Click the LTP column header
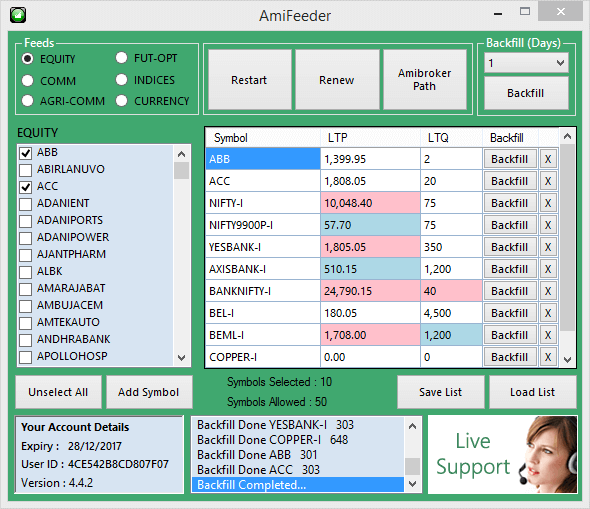Screen dimensions: 590x509 (370, 138)
